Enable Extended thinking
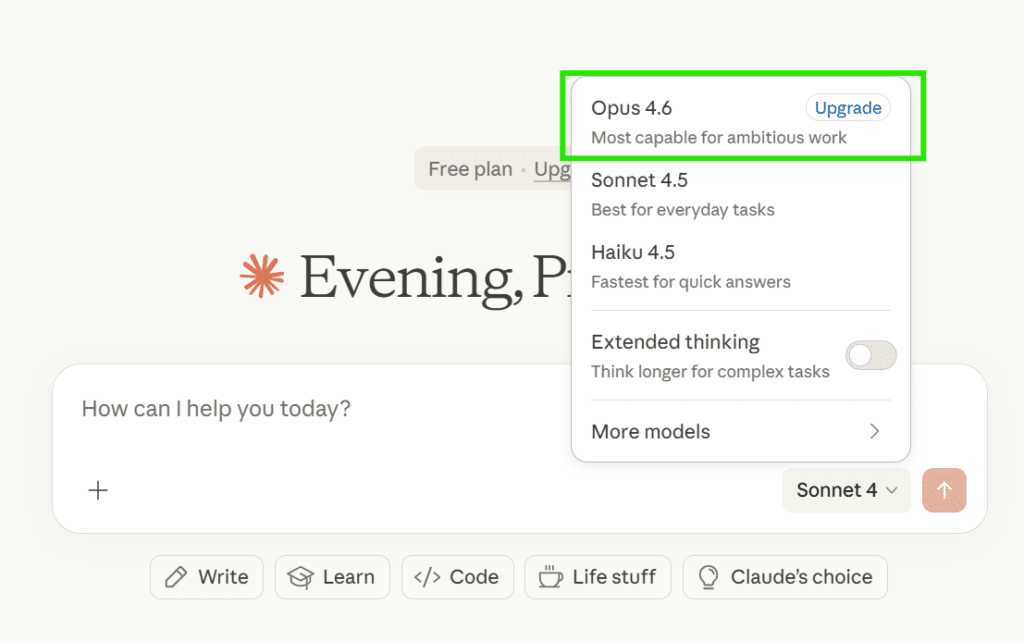The image size is (1024, 641). [871, 355]
